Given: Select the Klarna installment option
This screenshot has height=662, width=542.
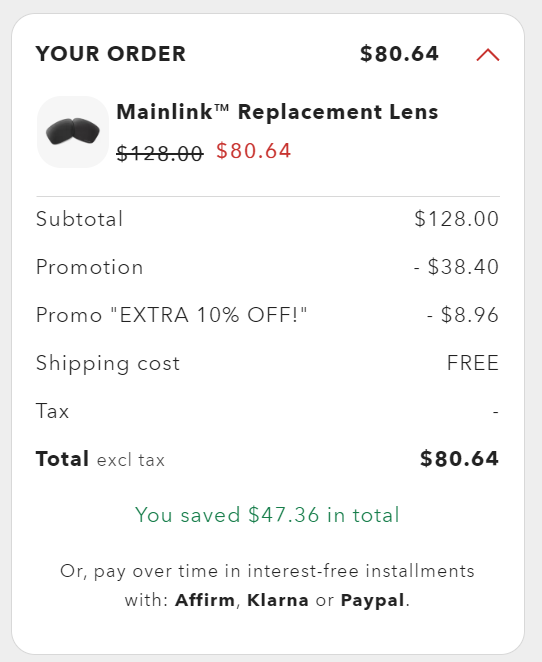Looking at the screenshot, I should click(x=278, y=600).
